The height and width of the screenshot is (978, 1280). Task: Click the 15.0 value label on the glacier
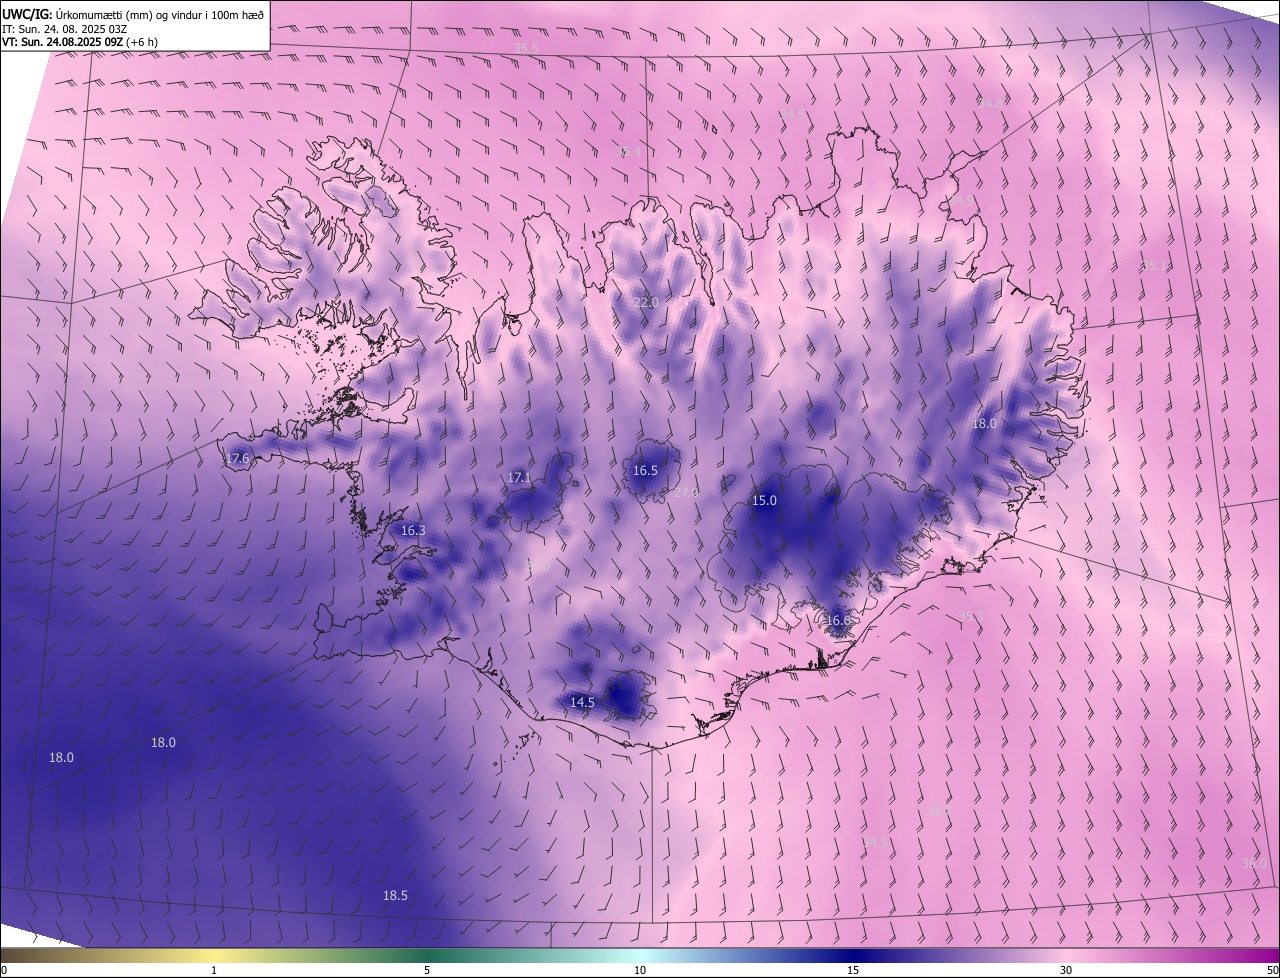pyautogui.click(x=764, y=500)
